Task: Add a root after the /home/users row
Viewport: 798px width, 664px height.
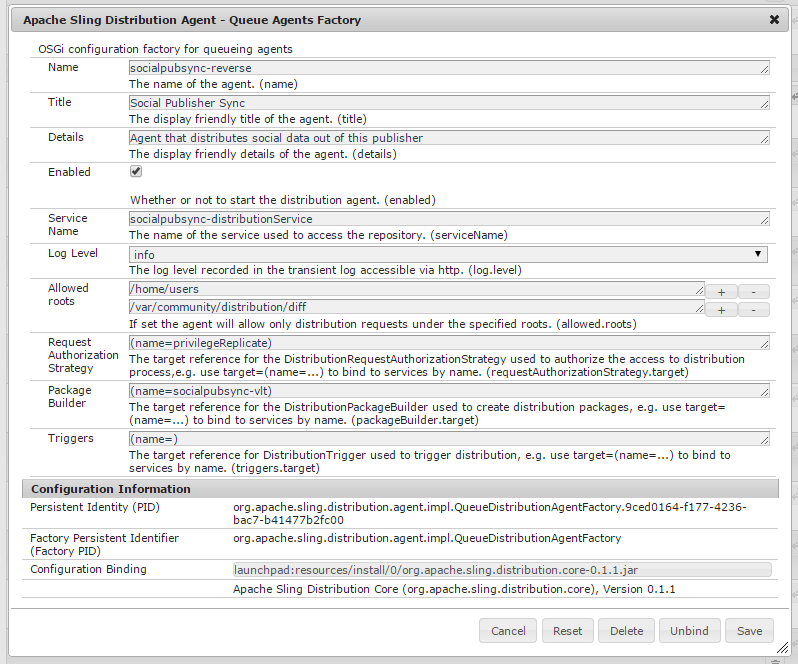Action: pyautogui.click(x=721, y=292)
